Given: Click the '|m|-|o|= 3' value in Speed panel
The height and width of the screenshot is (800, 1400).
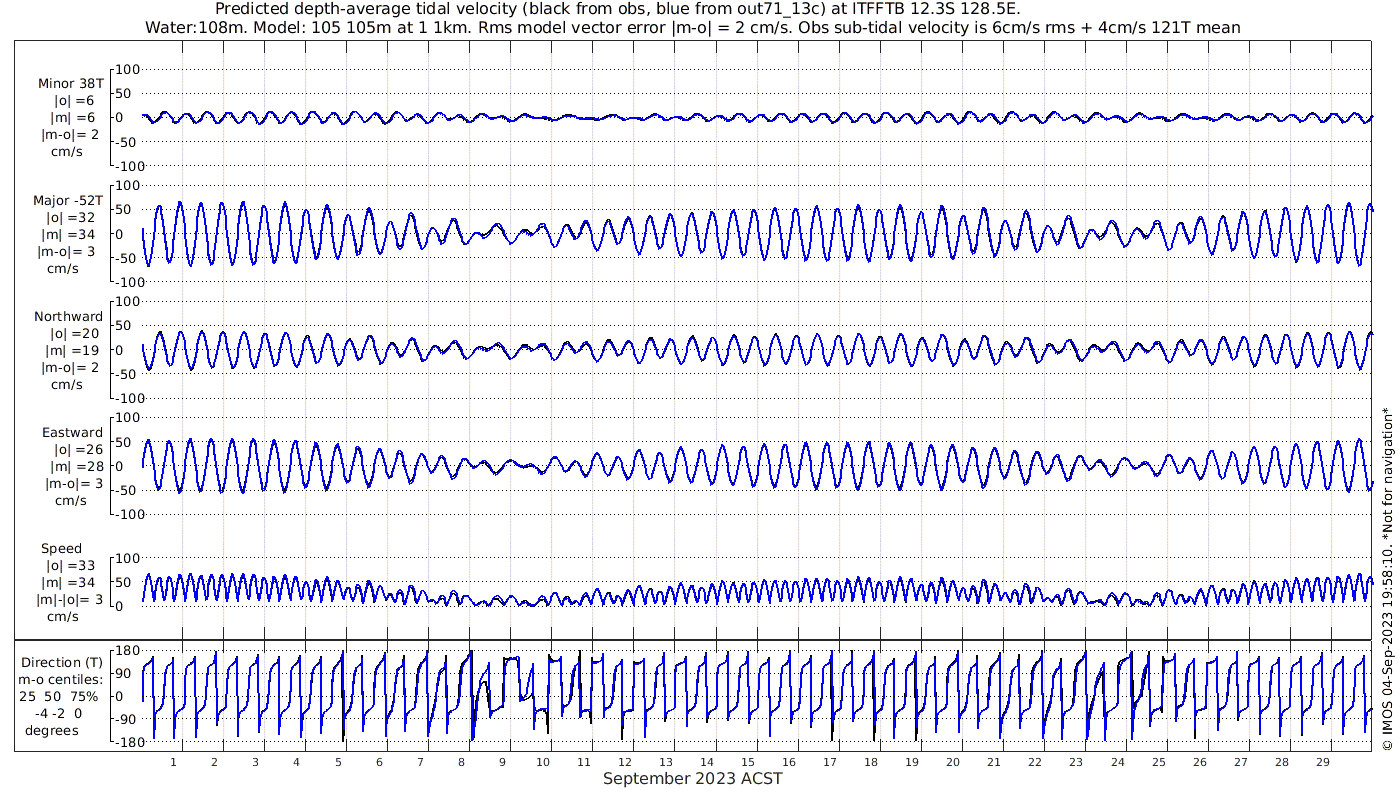Looking at the screenshot, I should (x=71, y=599).
